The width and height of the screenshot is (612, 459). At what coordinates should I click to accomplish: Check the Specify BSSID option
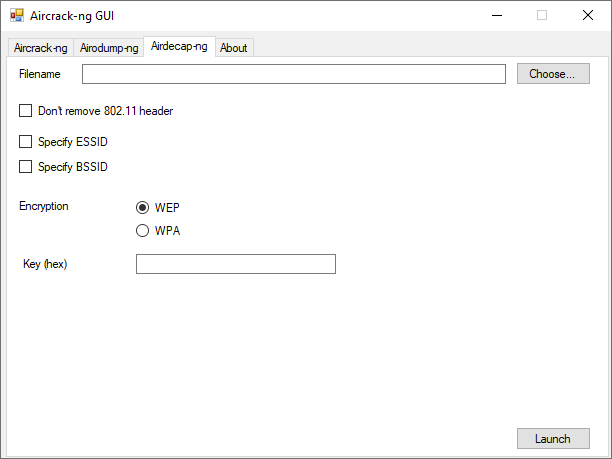(25, 167)
